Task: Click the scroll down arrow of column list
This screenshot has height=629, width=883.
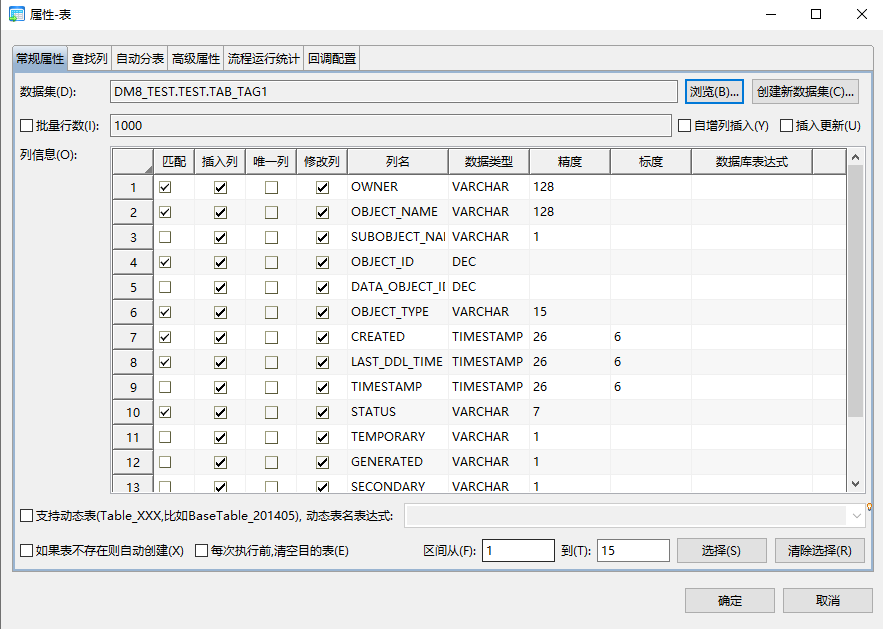Action: coord(855,484)
